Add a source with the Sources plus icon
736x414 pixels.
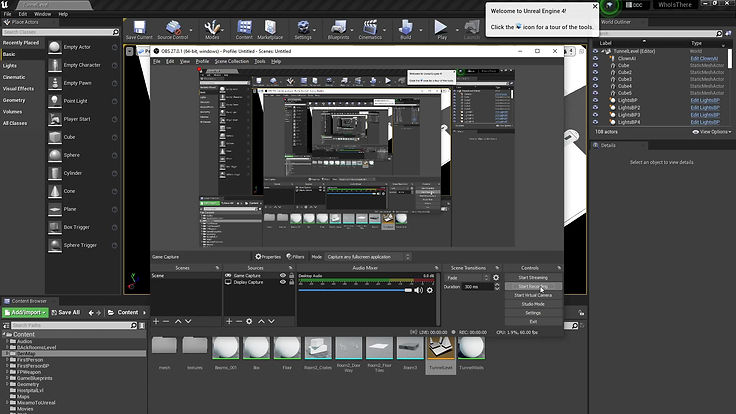click(x=229, y=321)
